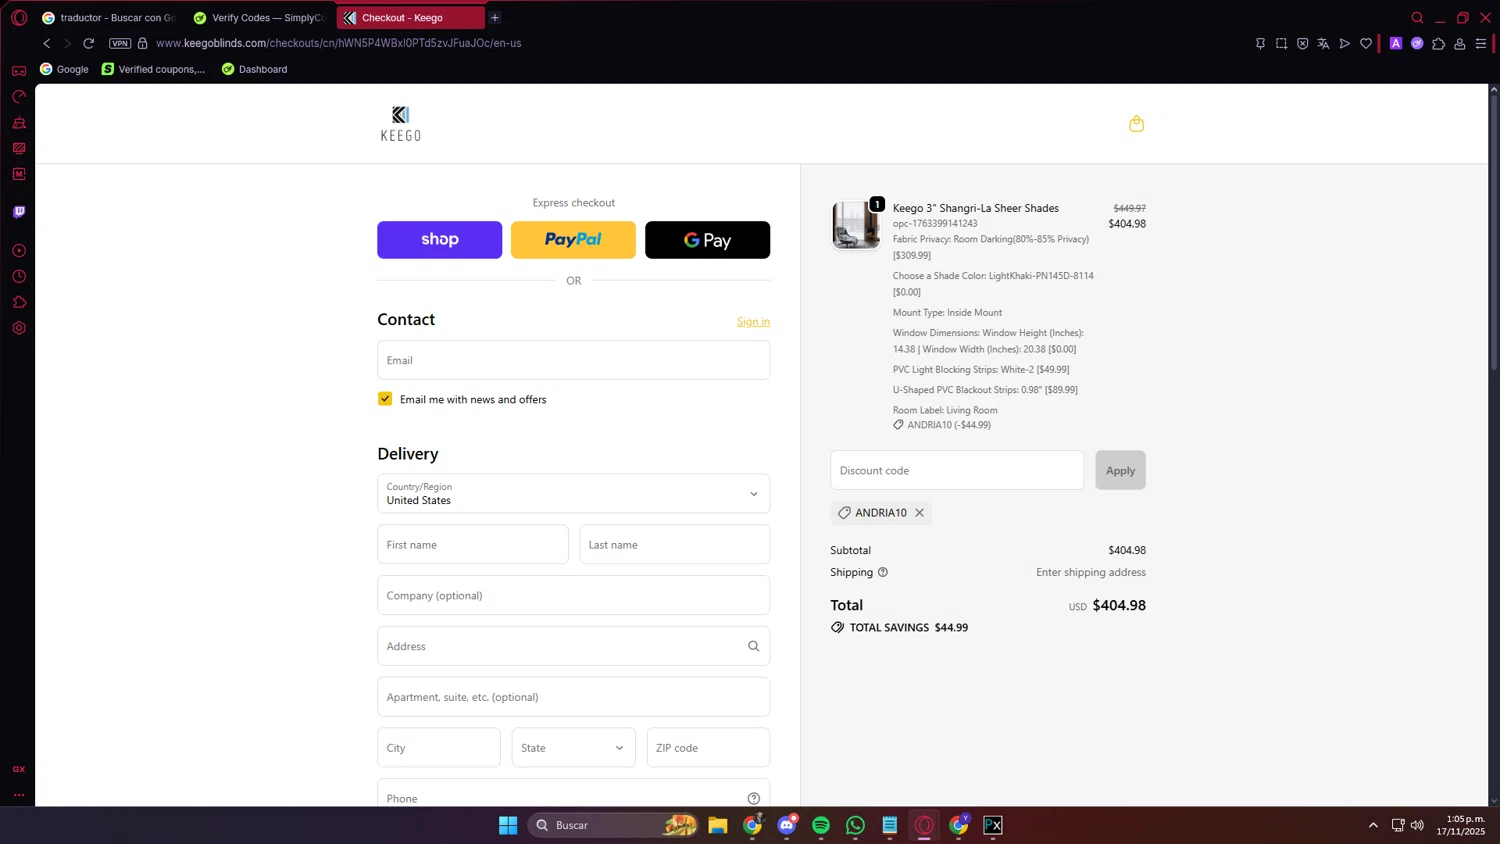The height and width of the screenshot is (844, 1500).
Task: Uncheck Email me with news and offers
Action: 385,399
